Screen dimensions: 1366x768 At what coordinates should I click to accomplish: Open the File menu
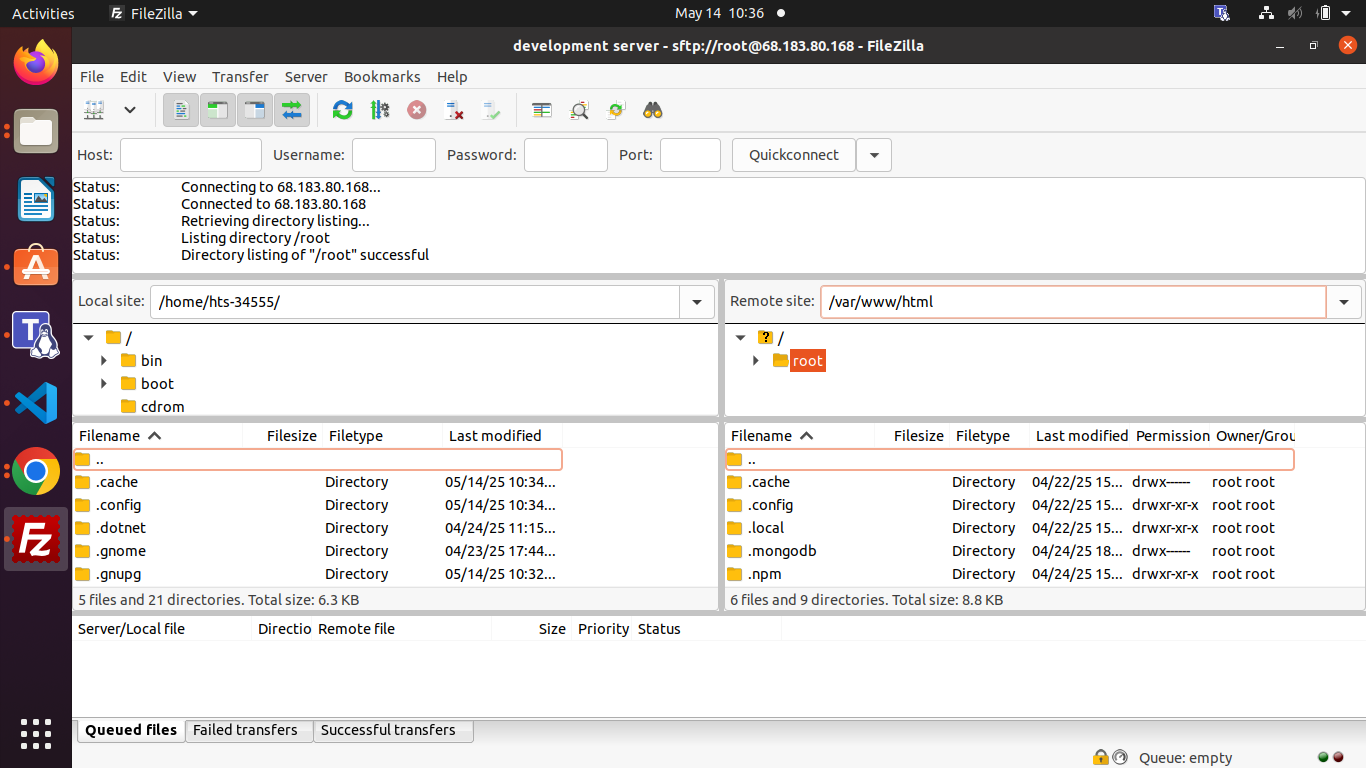click(92, 77)
